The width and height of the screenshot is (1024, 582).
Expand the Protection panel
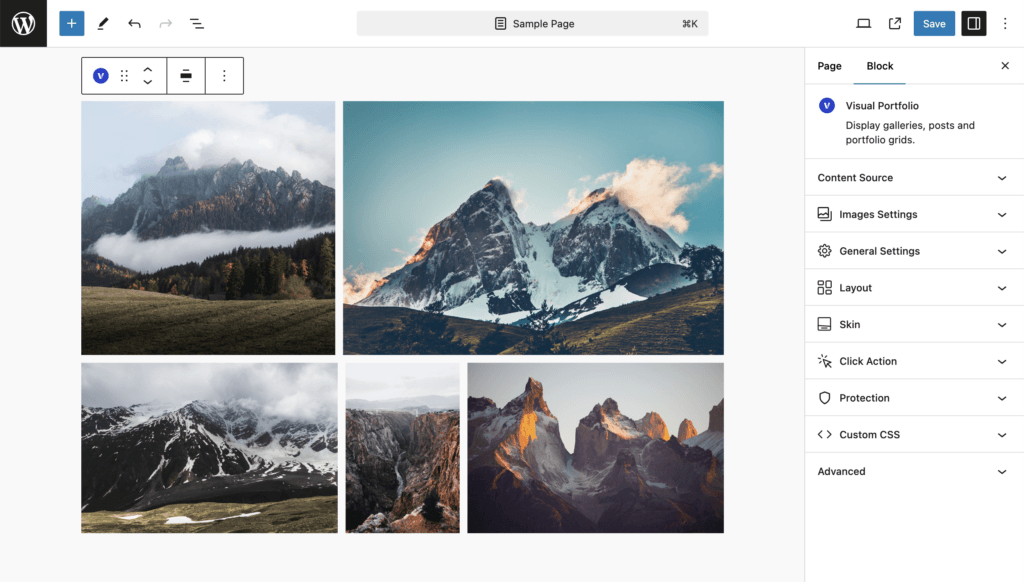pos(914,398)
